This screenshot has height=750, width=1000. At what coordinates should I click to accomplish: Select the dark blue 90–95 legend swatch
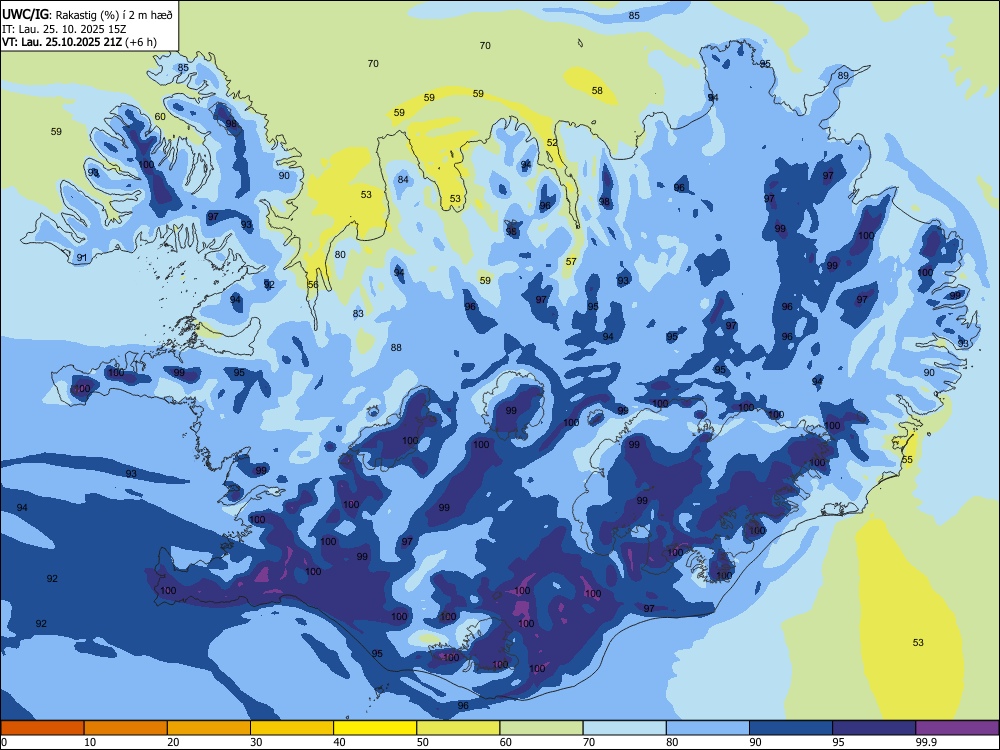coord(791,728)
